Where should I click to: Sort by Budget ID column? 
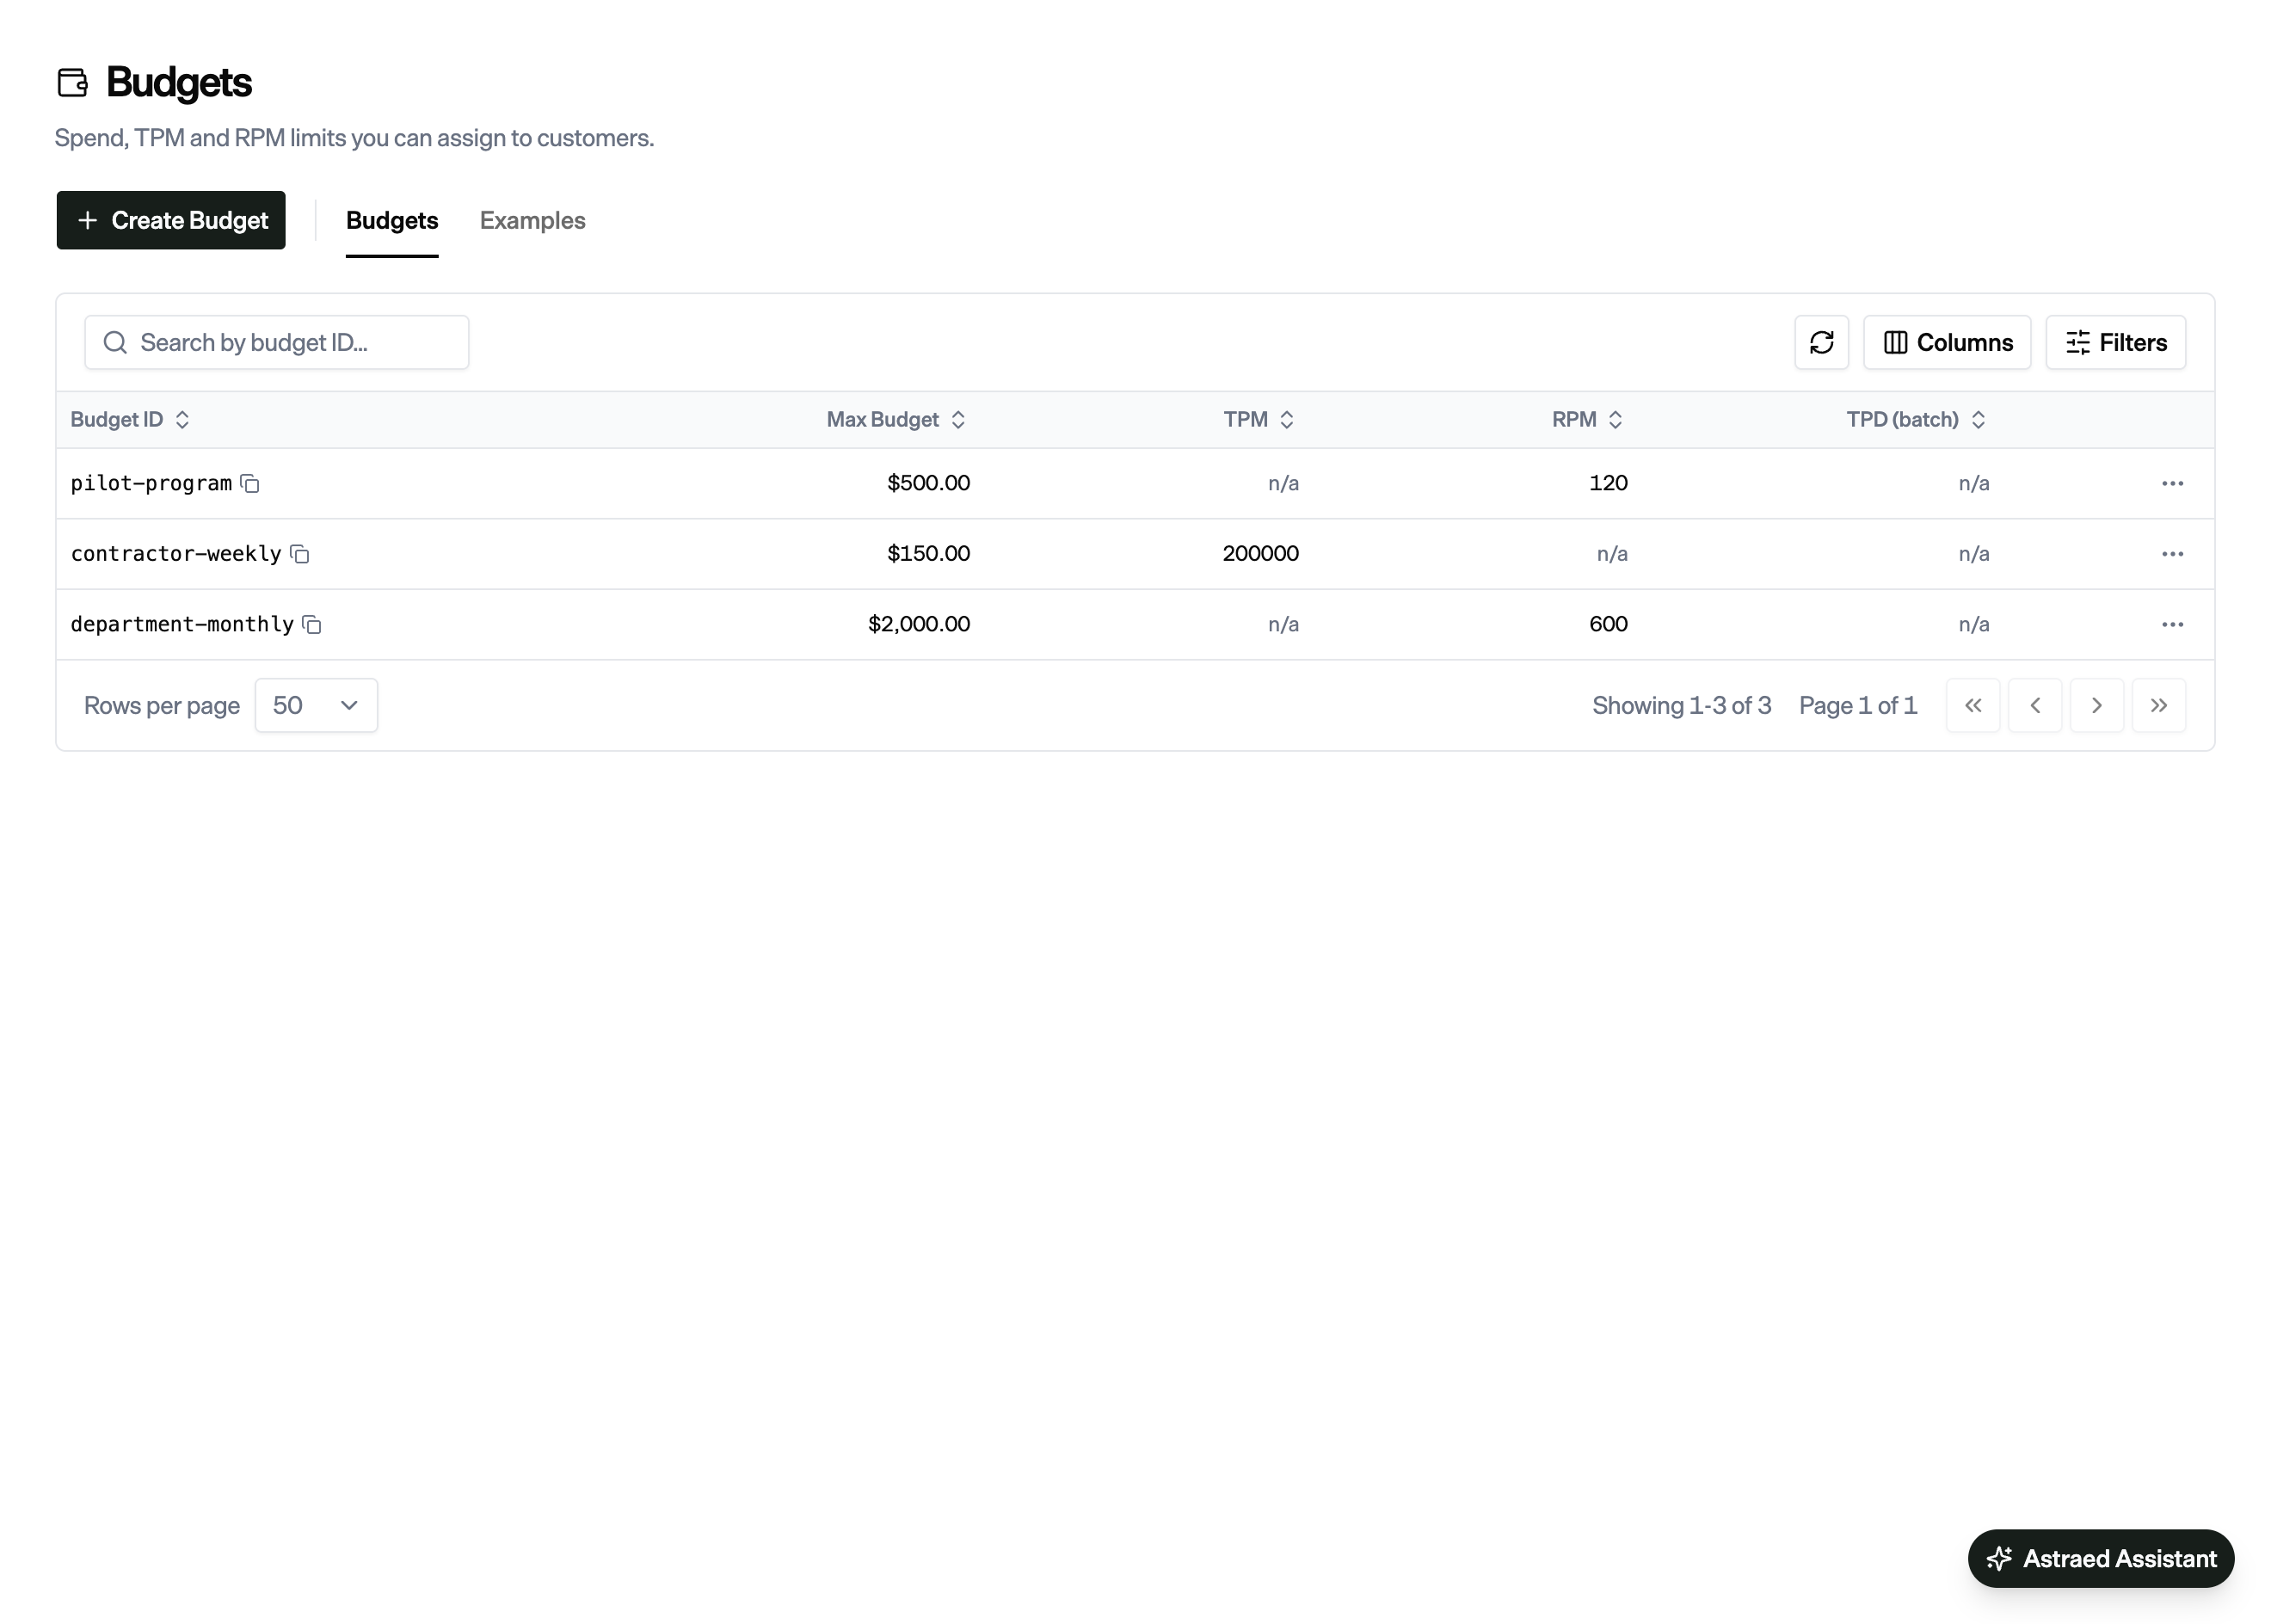[x=130, y=419]
